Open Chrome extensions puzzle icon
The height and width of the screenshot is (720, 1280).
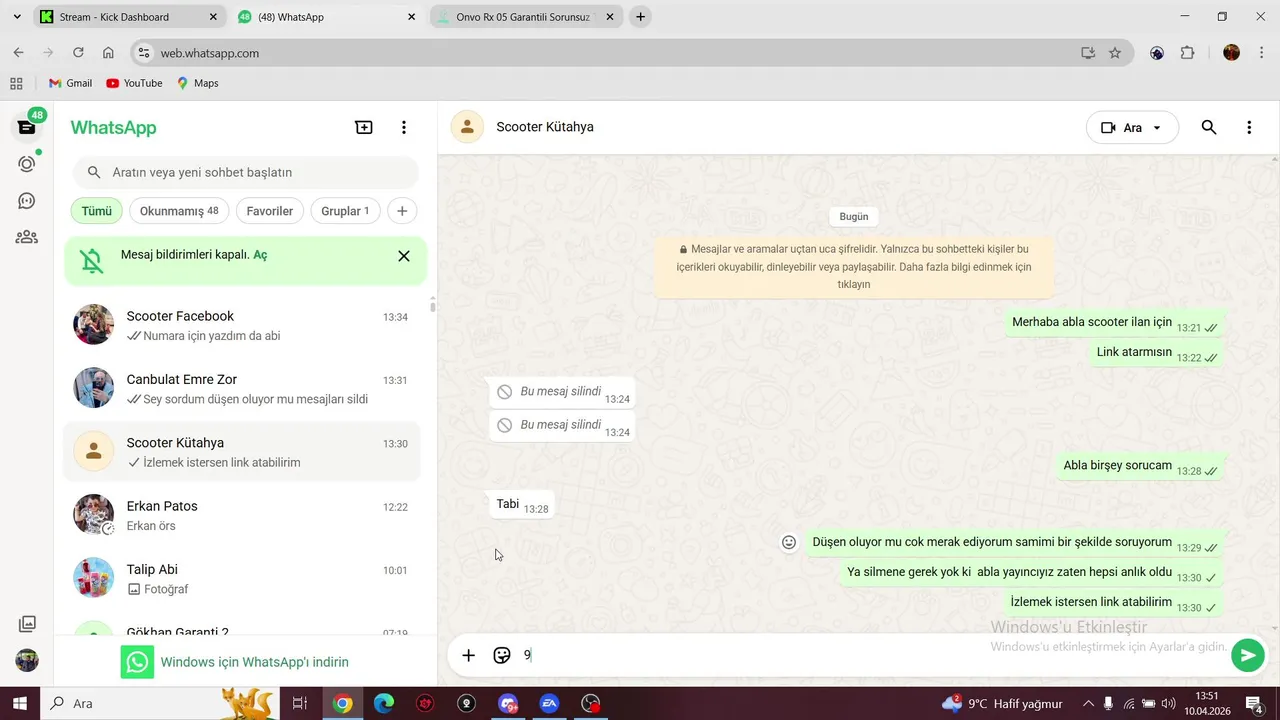[1188, 53]
